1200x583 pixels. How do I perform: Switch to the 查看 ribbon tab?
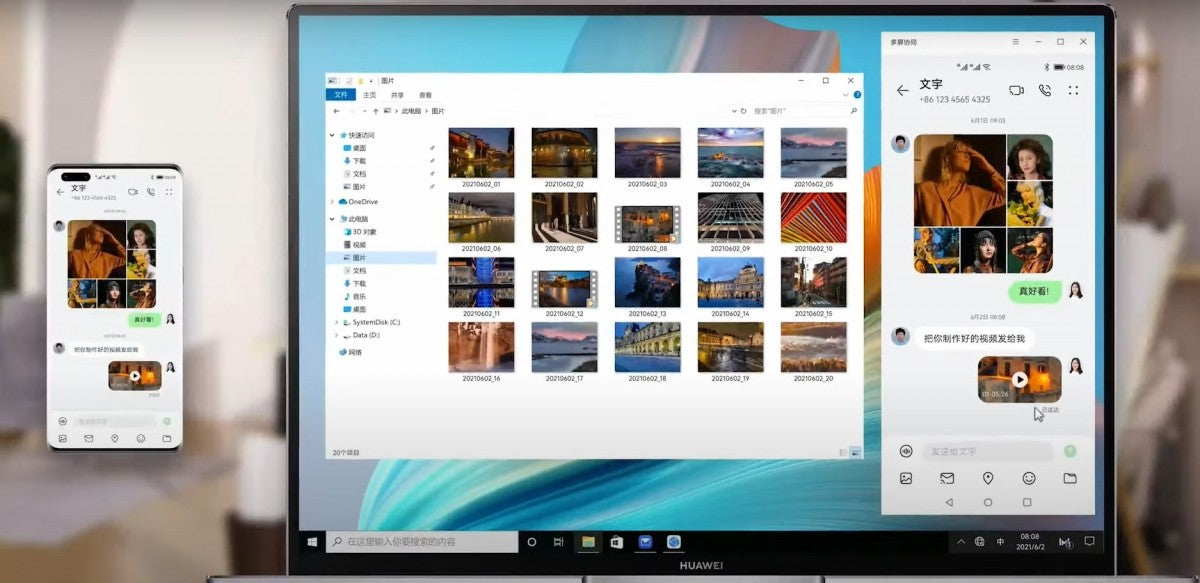[x=427, y=94]
